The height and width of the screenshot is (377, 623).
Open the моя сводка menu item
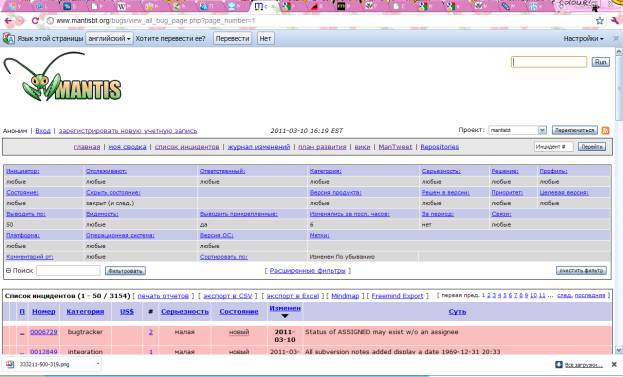[x=127, y=147]
